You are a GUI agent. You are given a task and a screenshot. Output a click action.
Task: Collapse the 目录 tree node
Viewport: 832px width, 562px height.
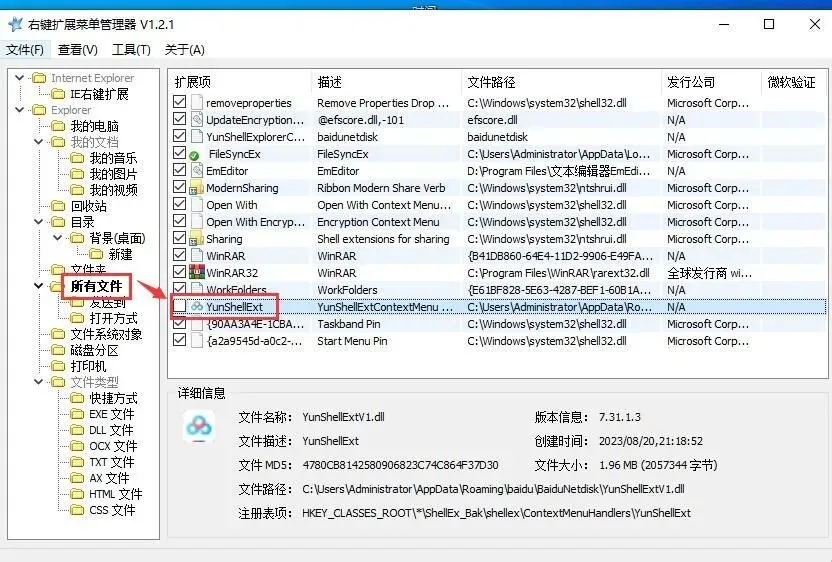(x=39, y=222)
